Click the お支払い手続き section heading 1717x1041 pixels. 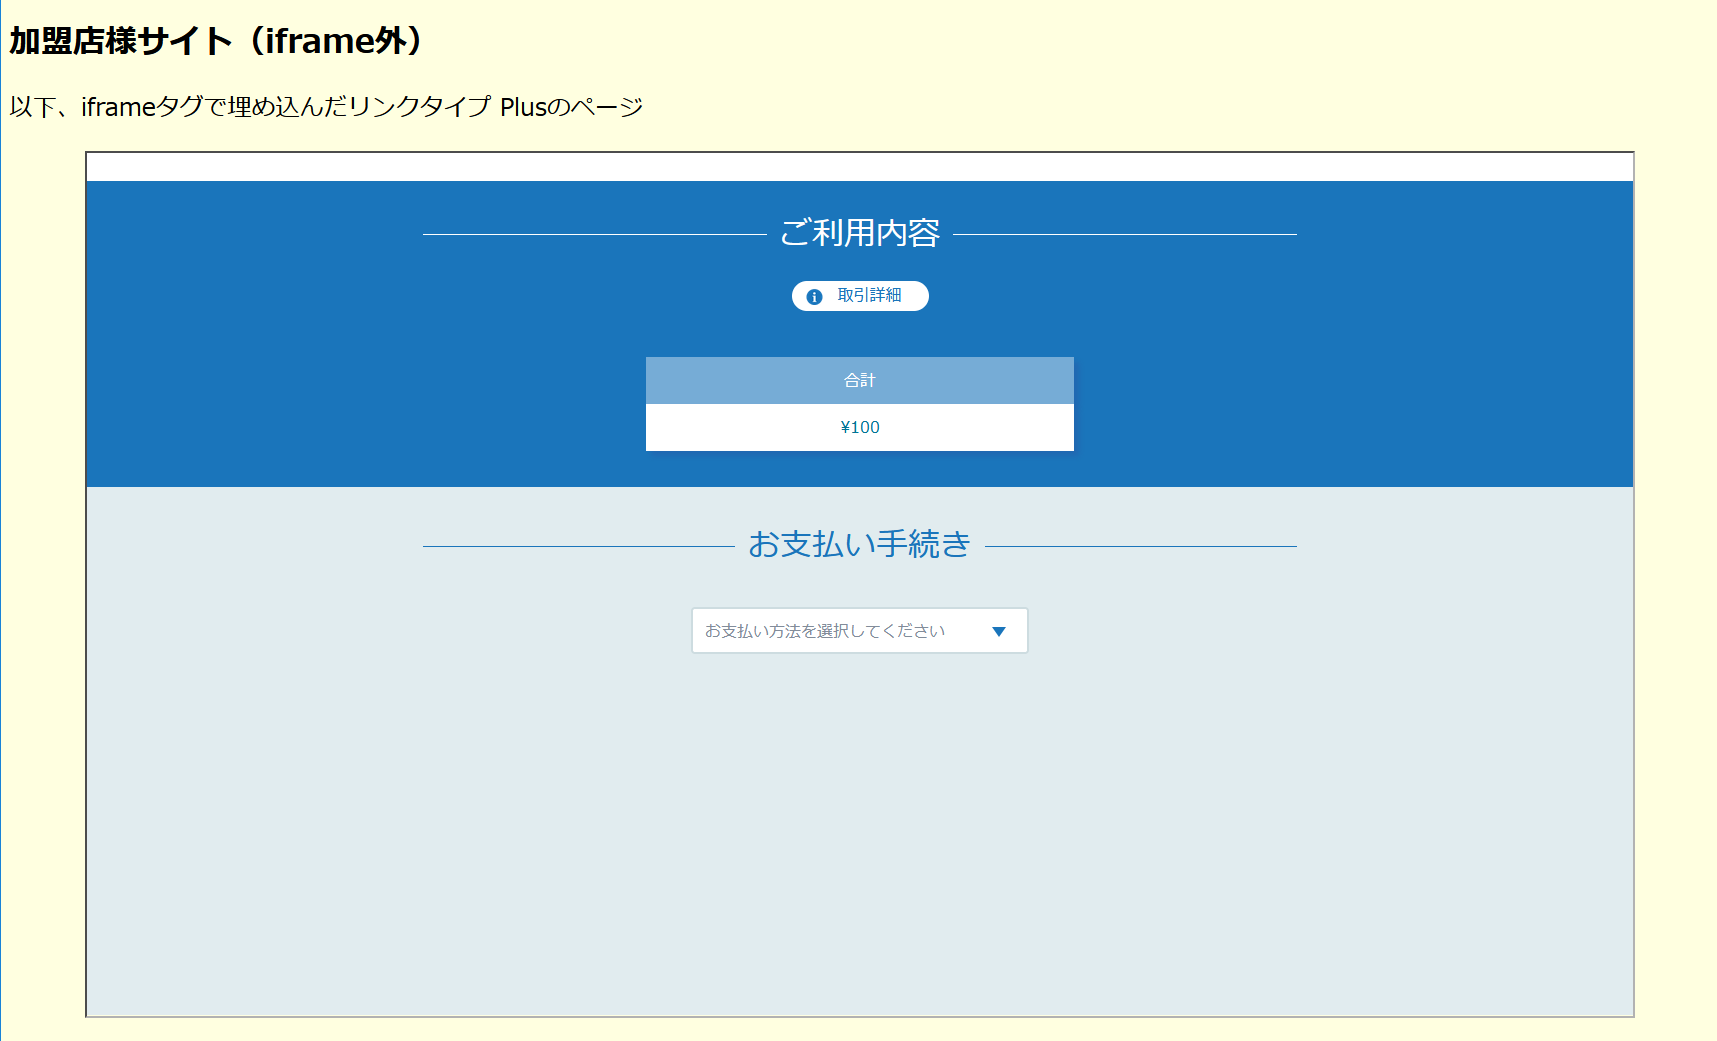point(860,544)
